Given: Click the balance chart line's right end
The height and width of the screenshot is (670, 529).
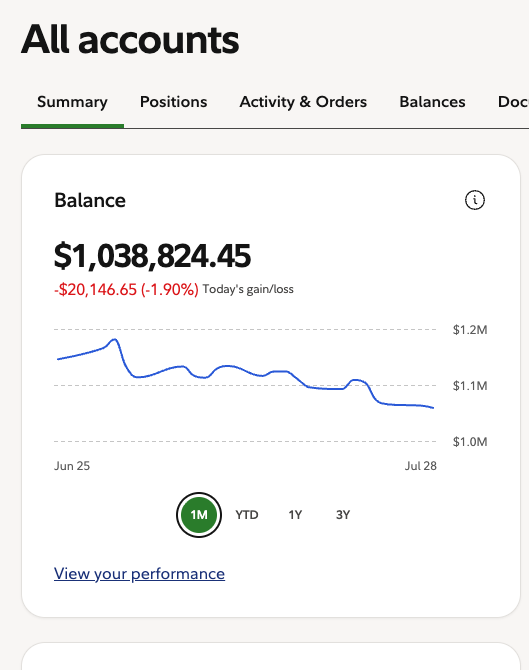Looking at the screenshot, I should click(433, 408).
